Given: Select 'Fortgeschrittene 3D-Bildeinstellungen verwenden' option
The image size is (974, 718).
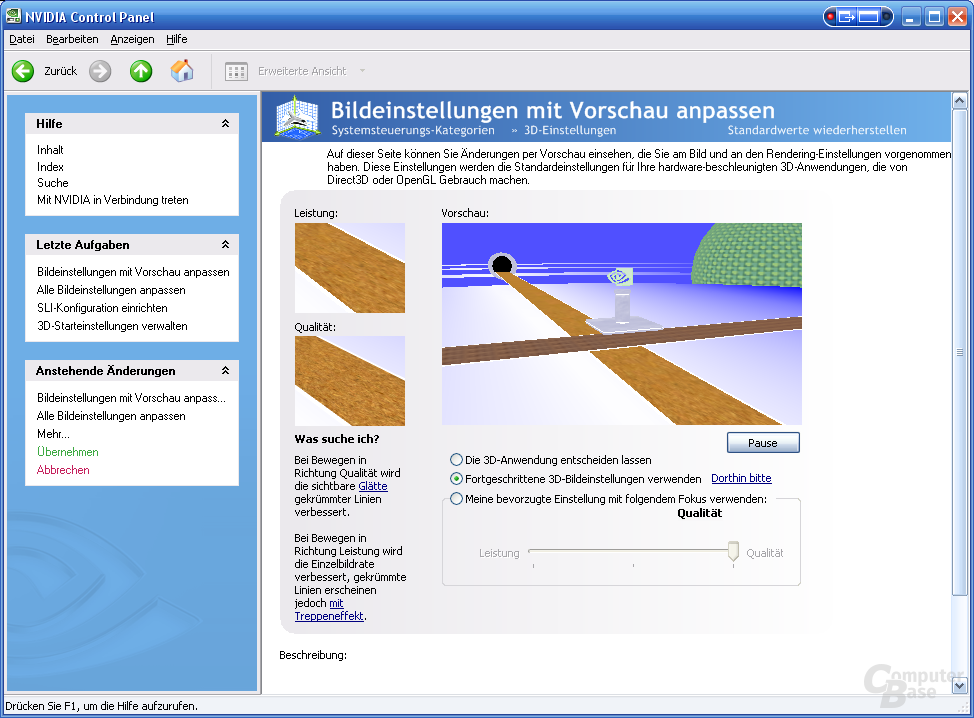Looking at the screenshot, I should [x=457, y=479].
